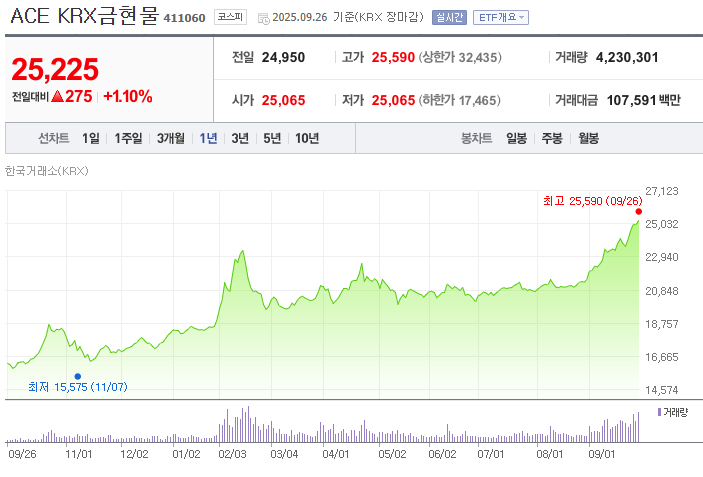The image size is (703, 477).
Task: Click the ACE KRX금현물 title
Action: 85,16
